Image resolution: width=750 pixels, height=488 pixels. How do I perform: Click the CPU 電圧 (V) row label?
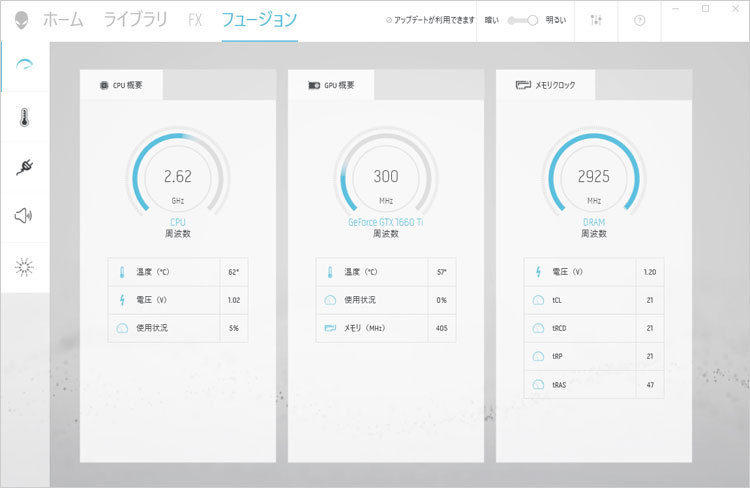tap(152, 300)
